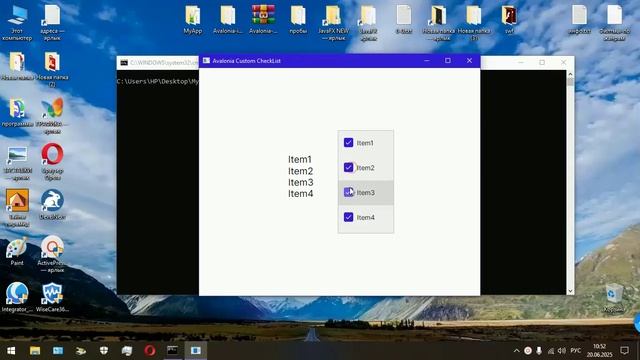The width and height of the screenshot is (640, 360).
Task: Select the WiseCare365 desktop shortcut
Action: (x=52, y=297)
